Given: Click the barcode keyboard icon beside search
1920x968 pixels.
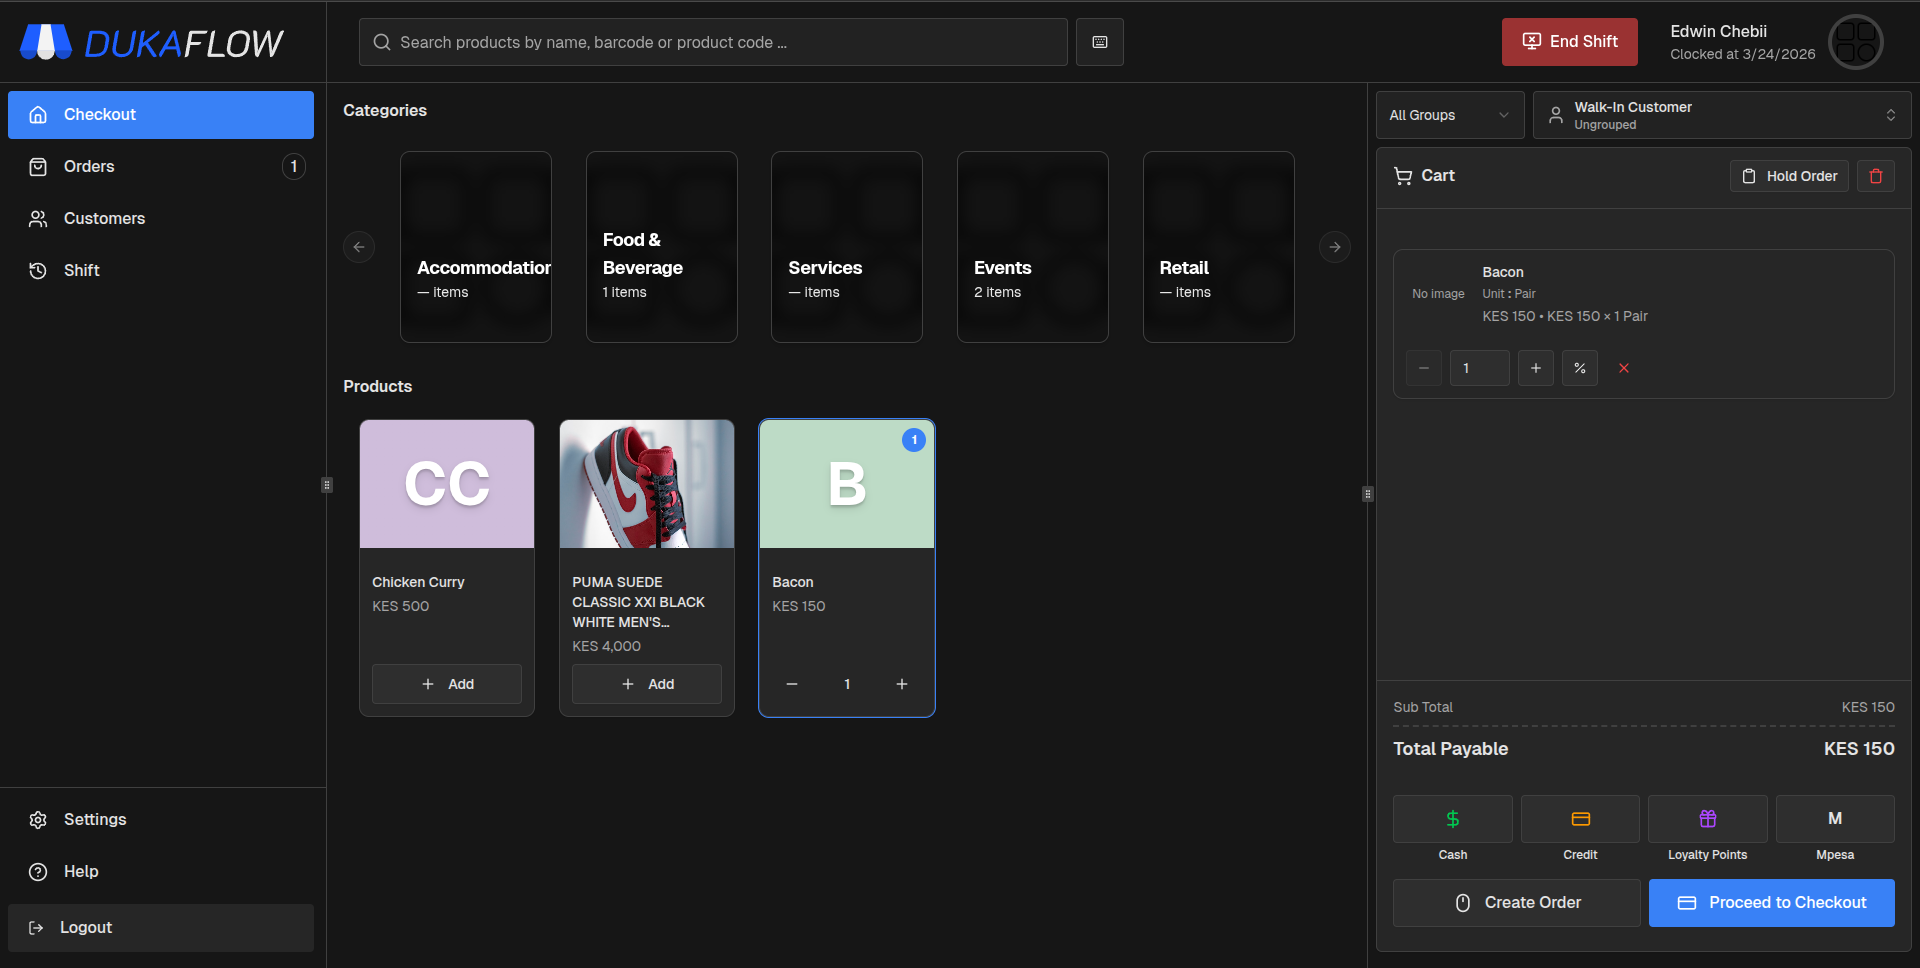Looking at the screenshot, I should (x=1099, y=42).
